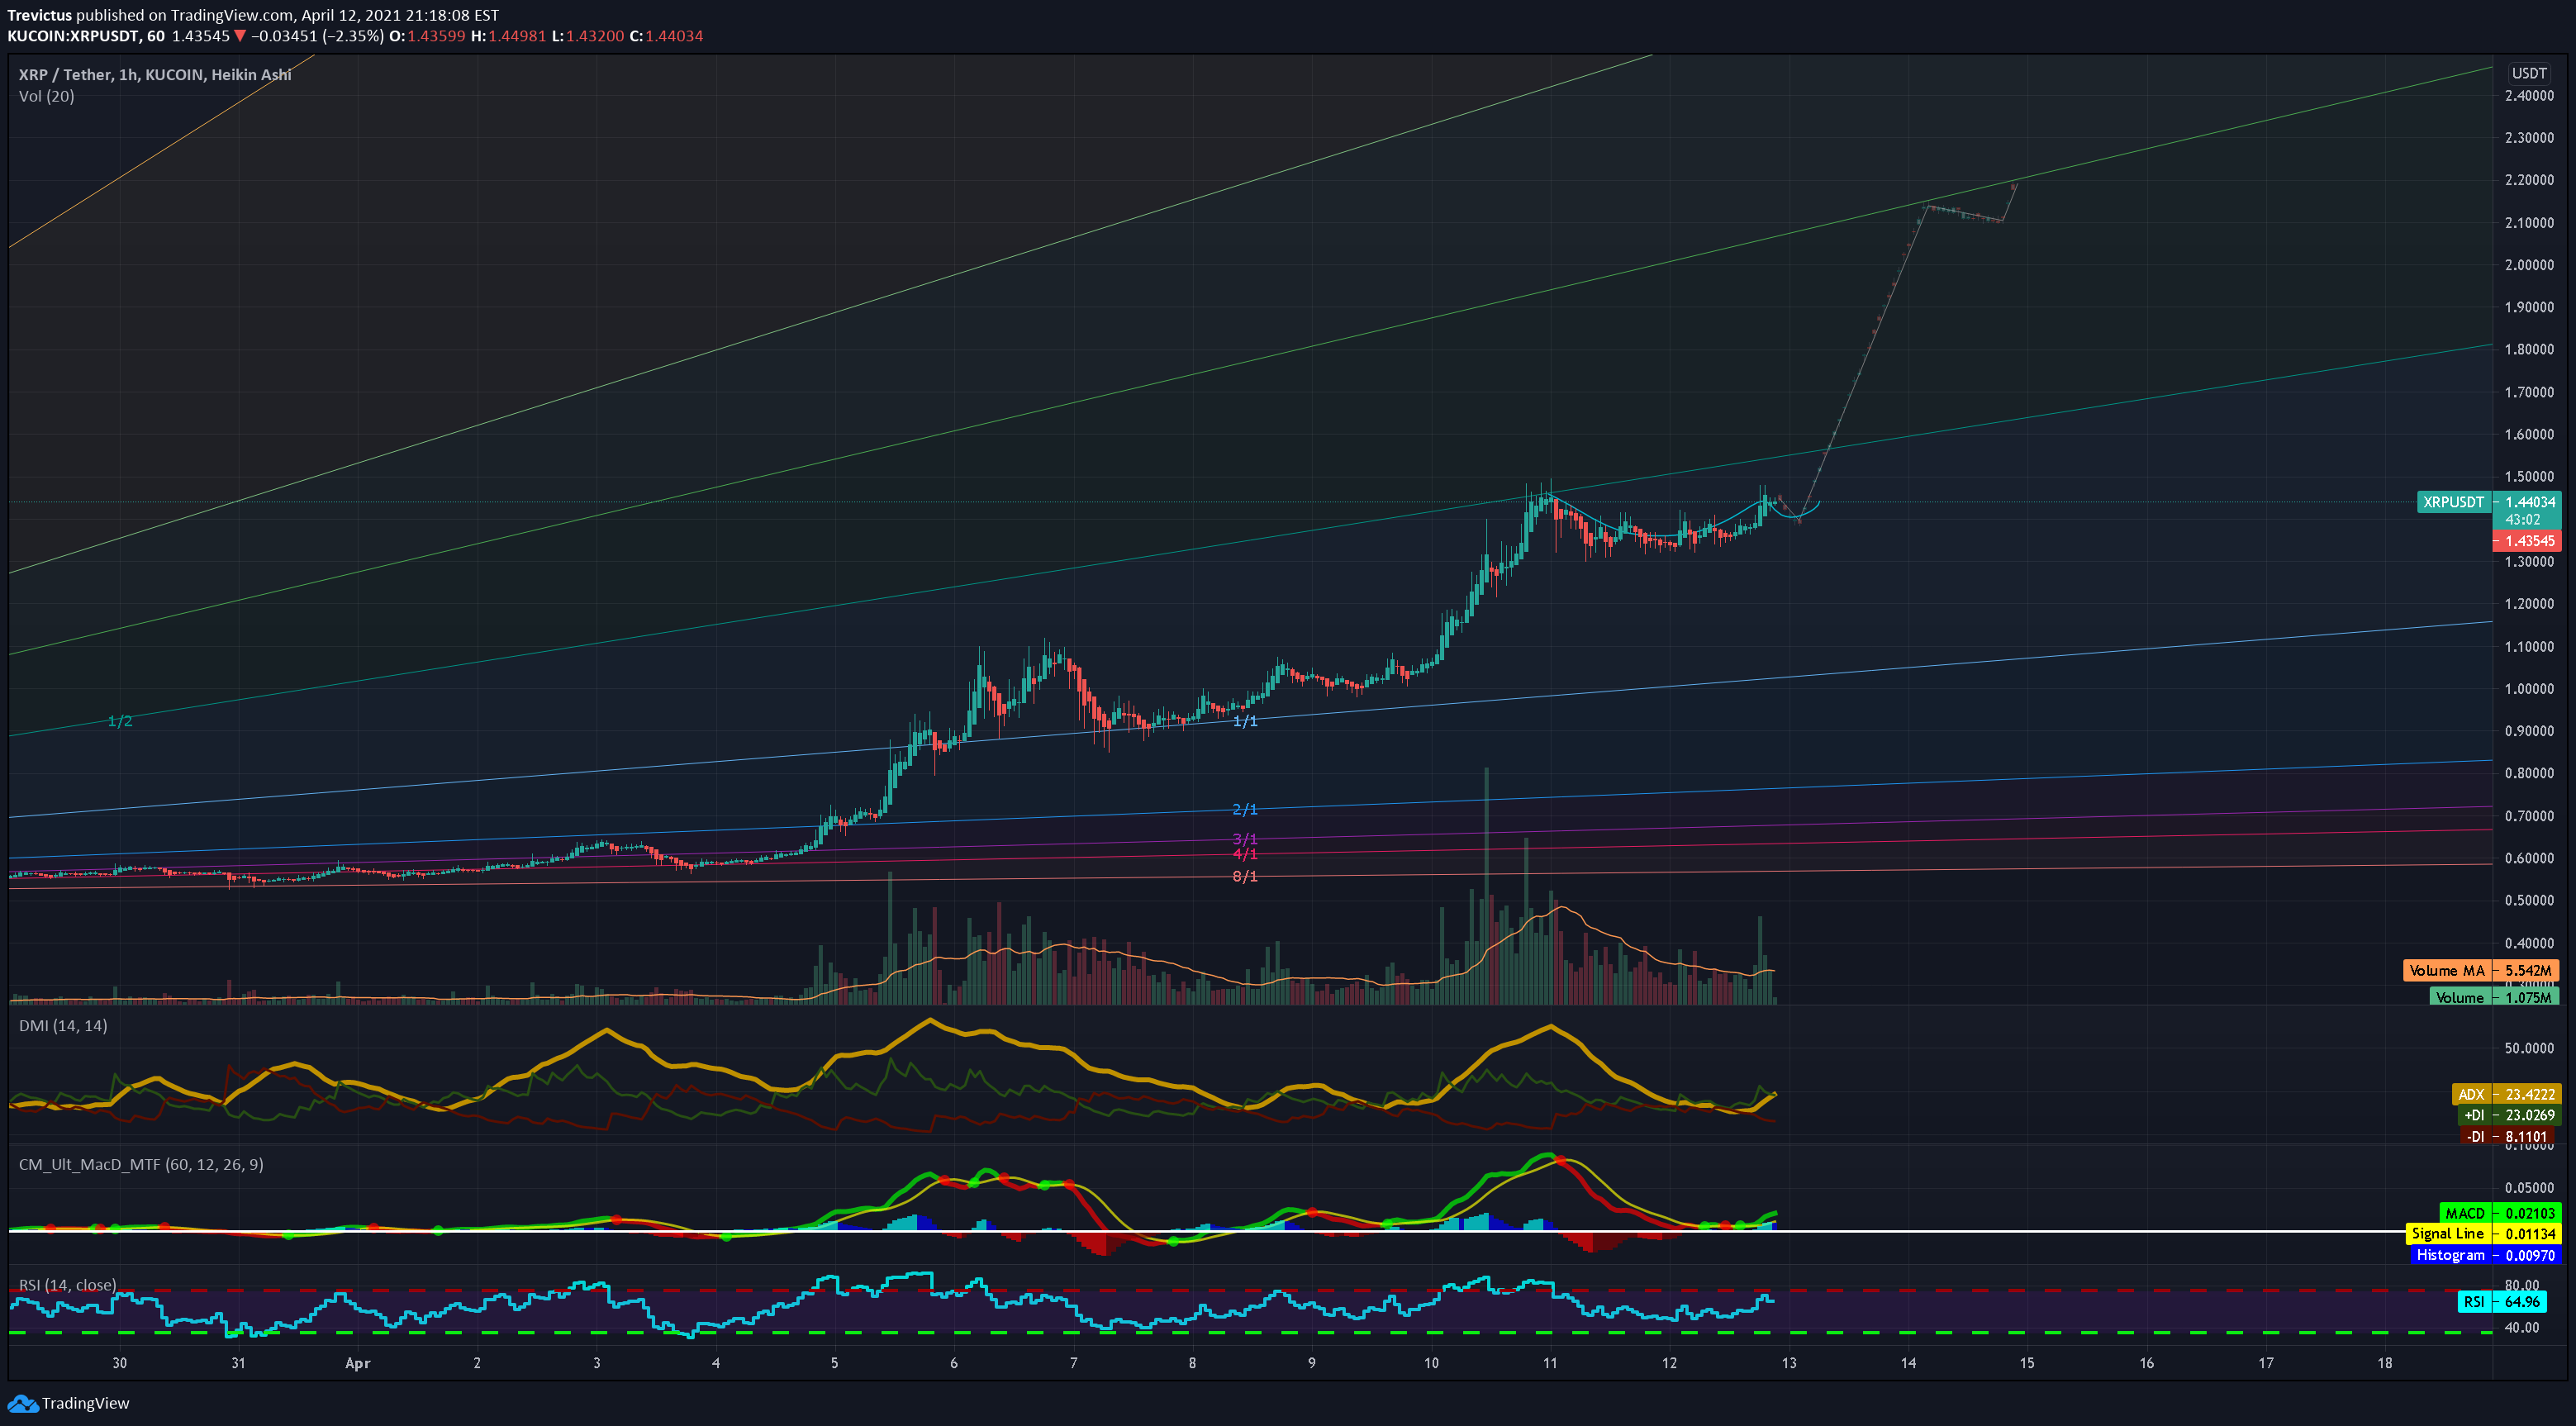Select the XRP / Tether chart title legend
This screenshot has height=1426, width=2576.
pyautogui.click(x=155, y=75)
